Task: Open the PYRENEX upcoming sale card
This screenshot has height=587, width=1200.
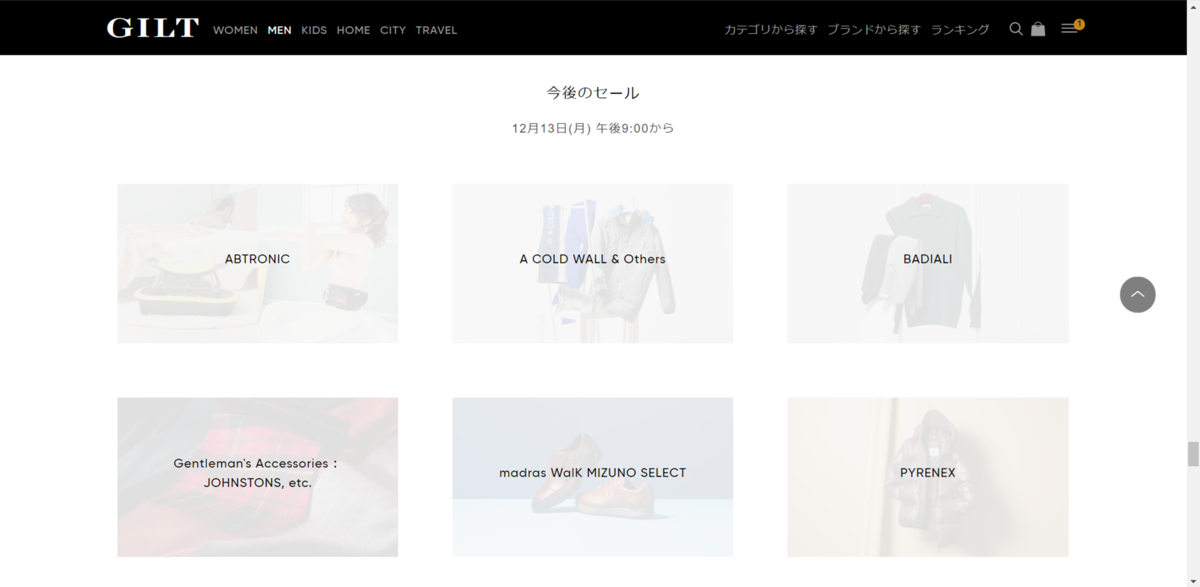Action: click(927, 477)
